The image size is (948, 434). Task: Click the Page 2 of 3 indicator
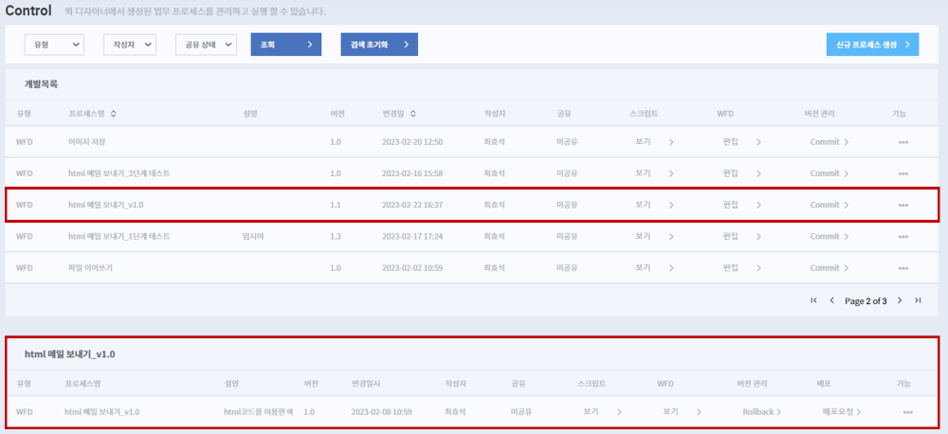[866, 301]
